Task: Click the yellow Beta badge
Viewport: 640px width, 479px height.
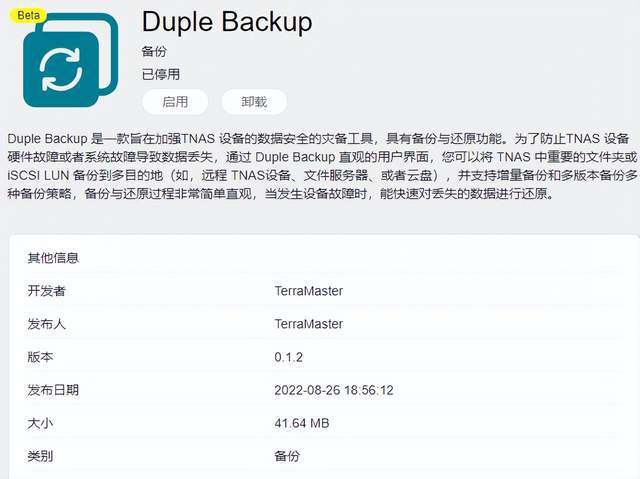Action: (29, 16)
